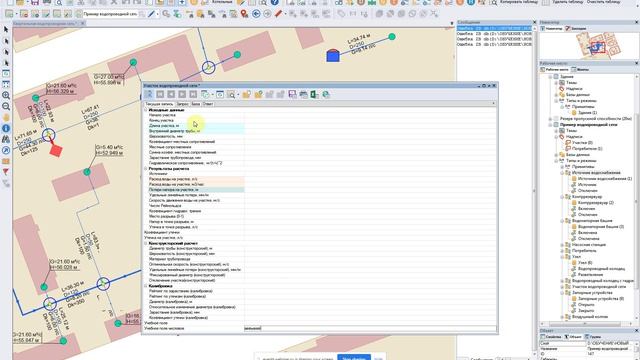Click the printer icon in dialog toolbar

pyautogui.click(x=303, y=95)
